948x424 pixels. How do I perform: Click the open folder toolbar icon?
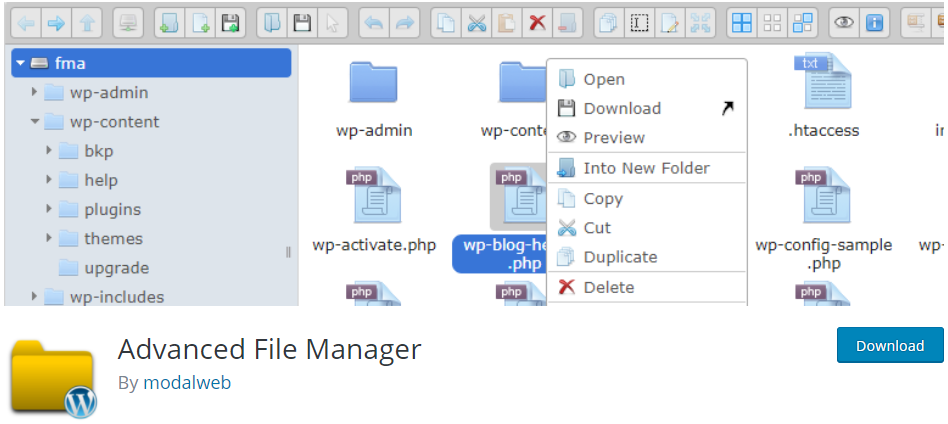(x=271, y=24)
